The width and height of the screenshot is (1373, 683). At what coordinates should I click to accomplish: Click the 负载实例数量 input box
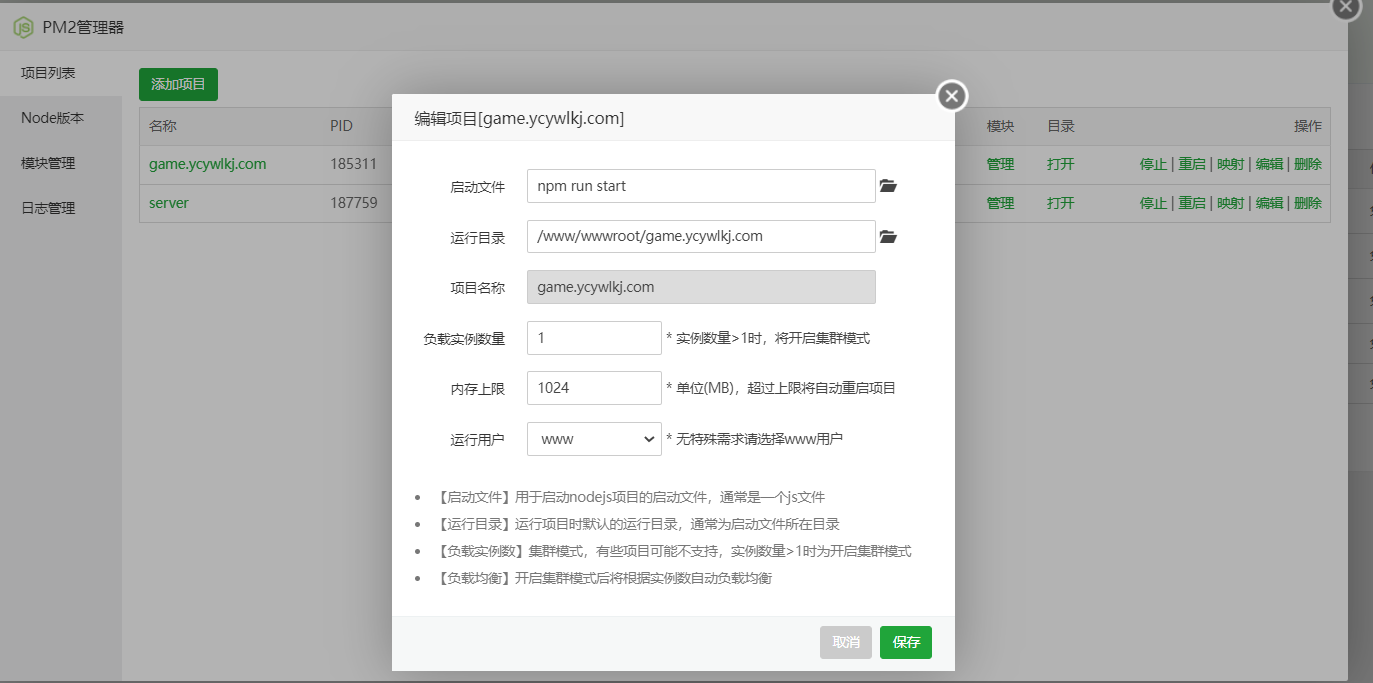(x=594, y=338)
